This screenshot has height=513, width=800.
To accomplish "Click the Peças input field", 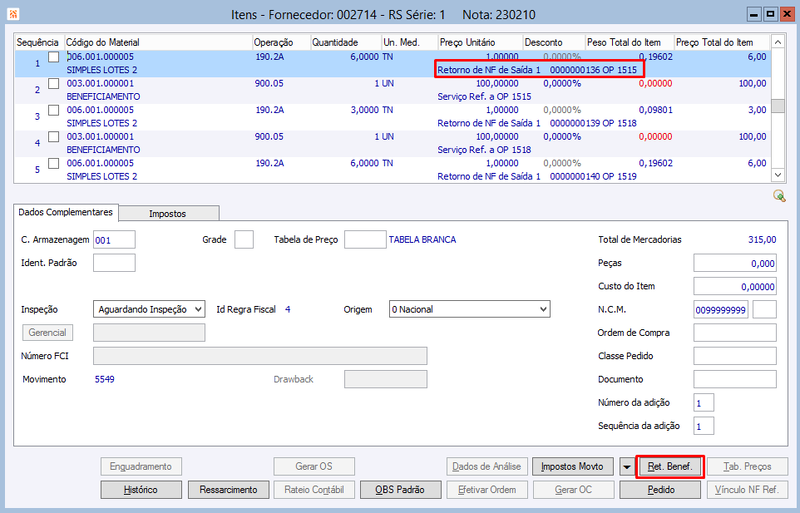I will pos(735,263).
